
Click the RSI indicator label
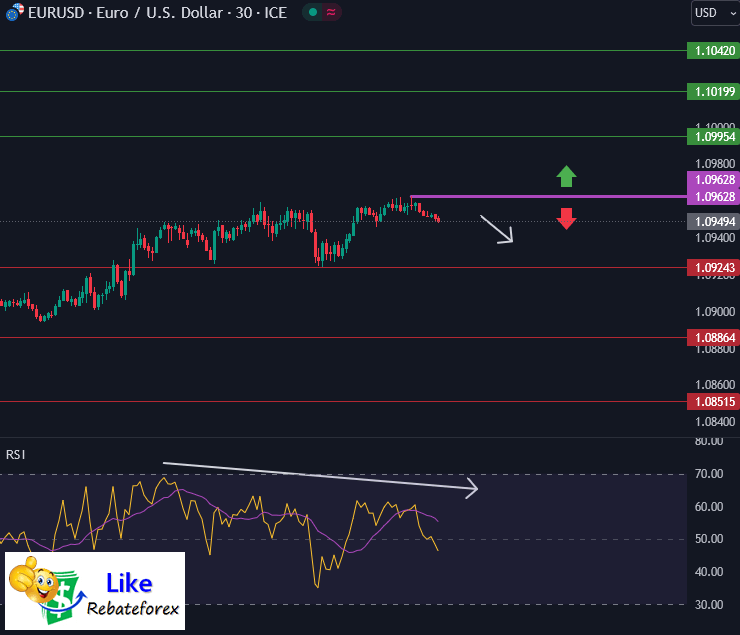point(16,454)
